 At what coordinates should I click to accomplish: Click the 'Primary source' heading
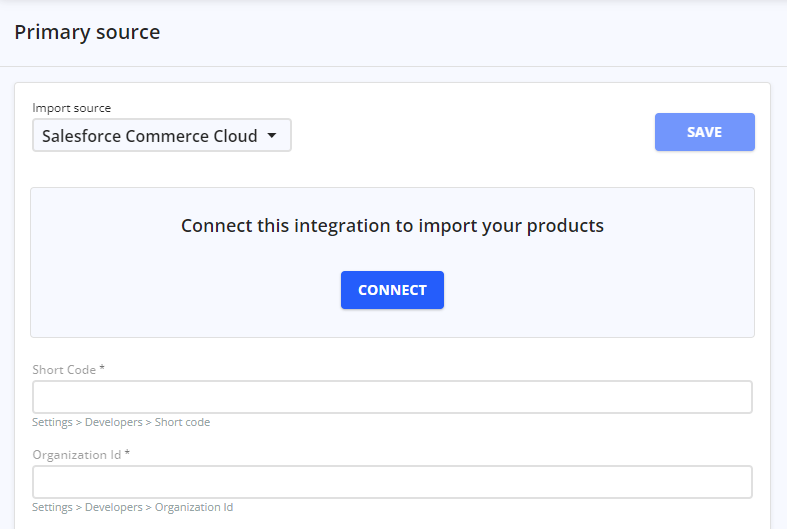pos(87,32)
